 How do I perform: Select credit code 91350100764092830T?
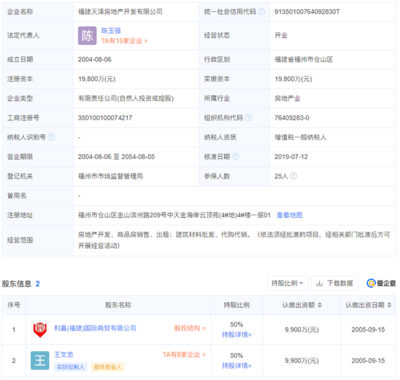307,12
